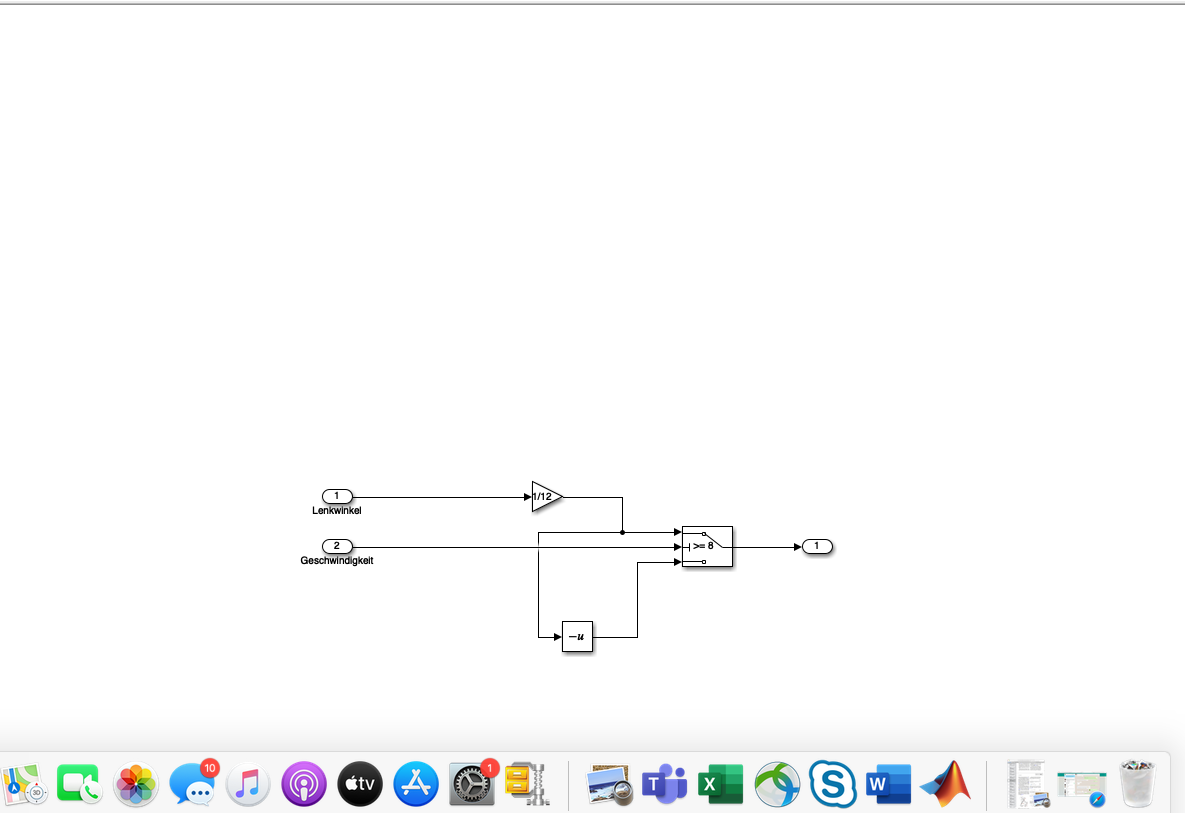Click the -u unary minus block
This screenshot has width=1185, height=813.
[x=578, y=636]
